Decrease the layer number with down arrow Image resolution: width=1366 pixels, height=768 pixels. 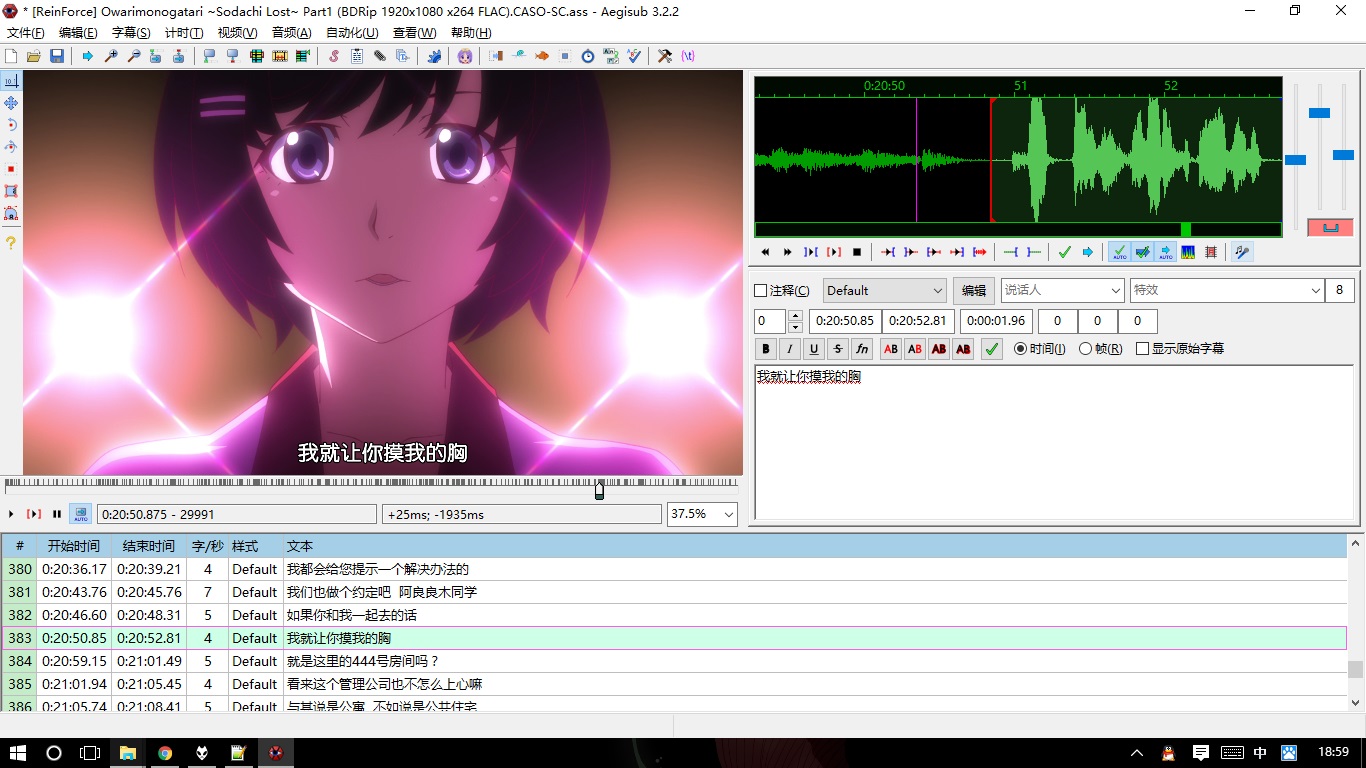pos(795,327)
